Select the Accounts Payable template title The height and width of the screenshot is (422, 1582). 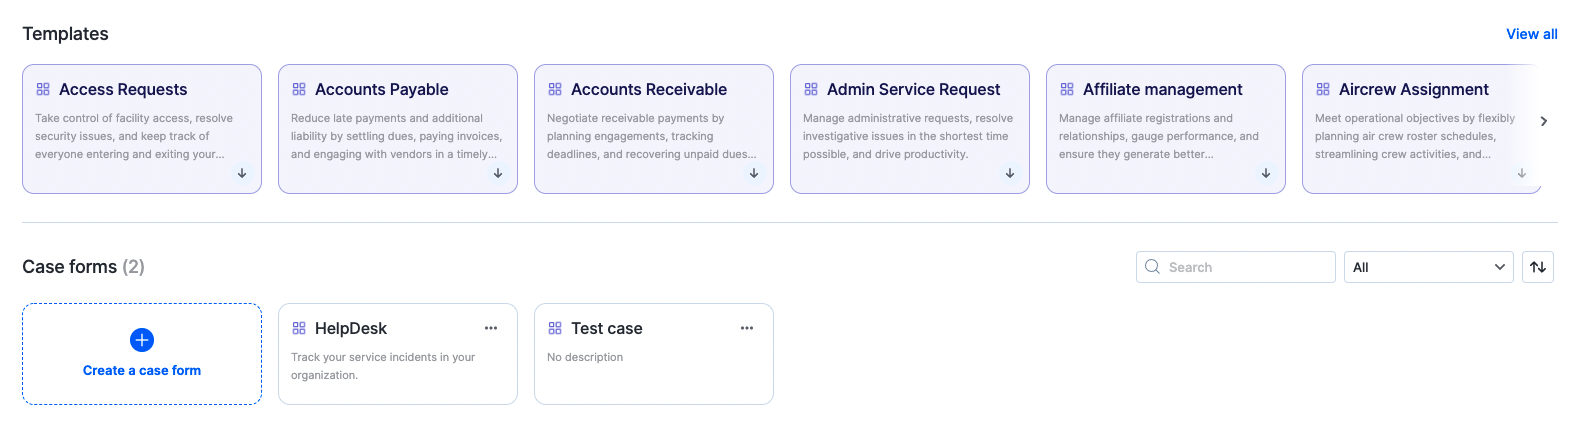tap(381, 90)
